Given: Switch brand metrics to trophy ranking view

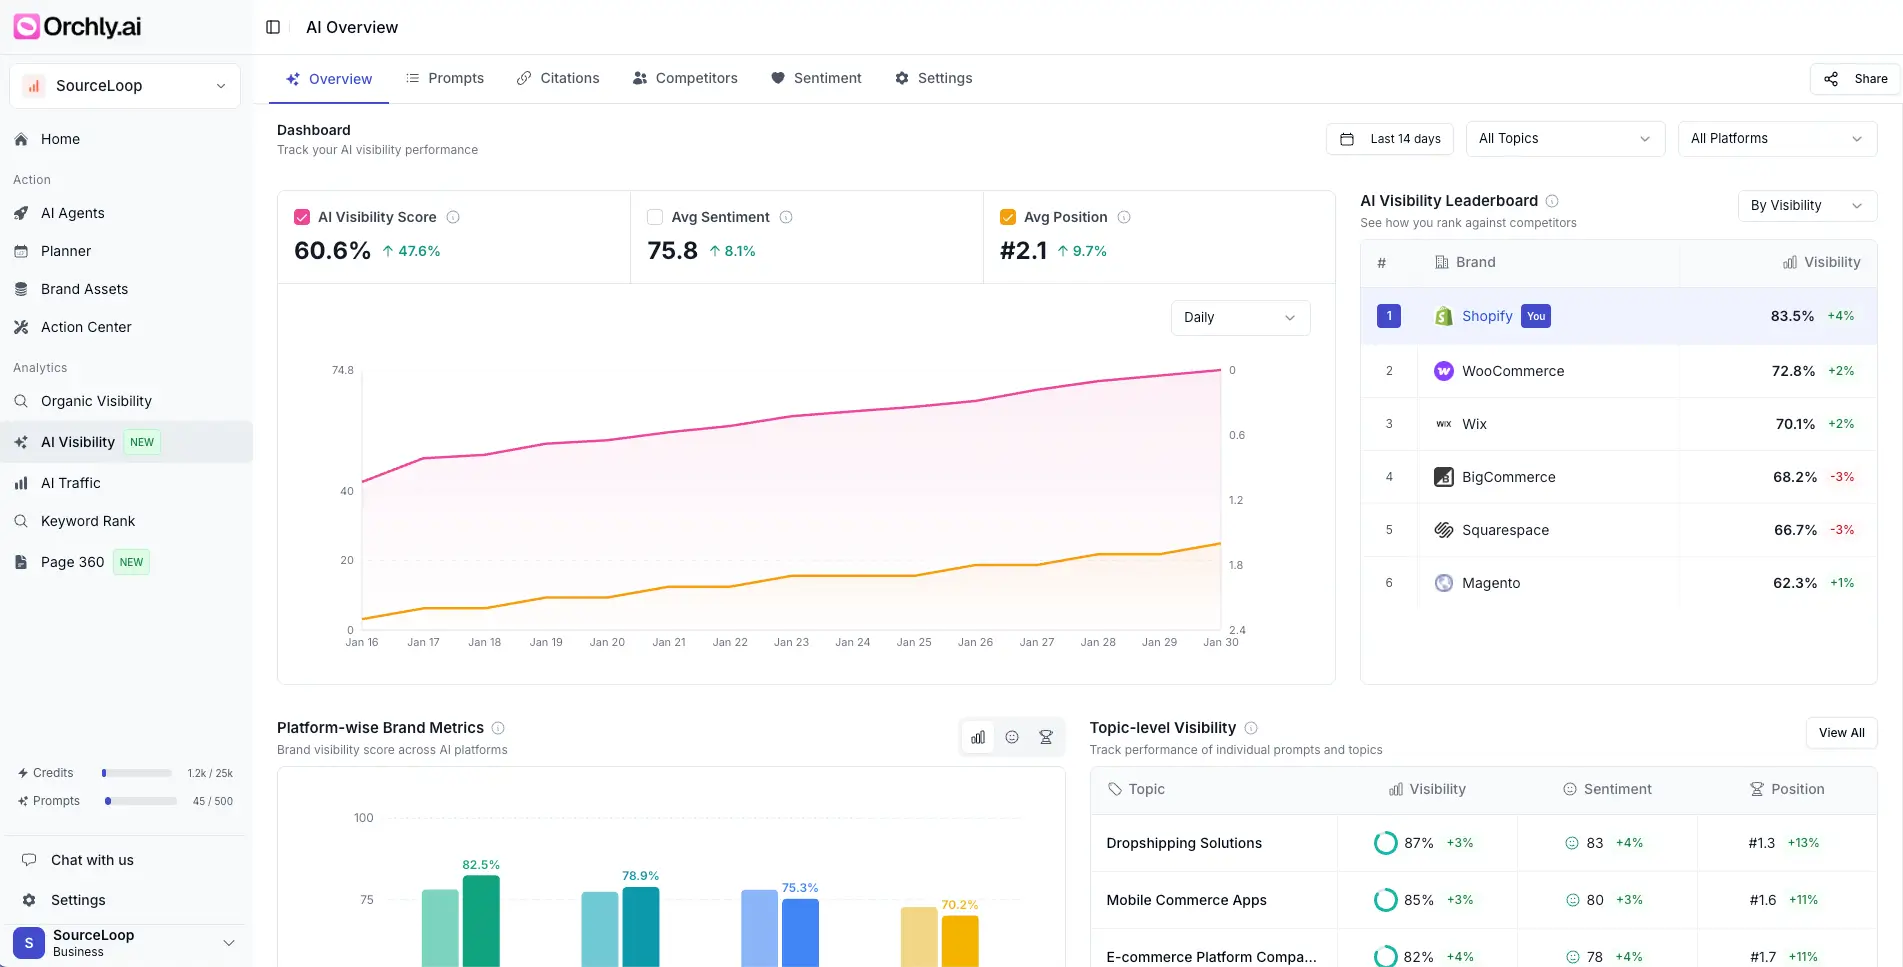Looking at the screenshot, I should (x=1045, y=736).
